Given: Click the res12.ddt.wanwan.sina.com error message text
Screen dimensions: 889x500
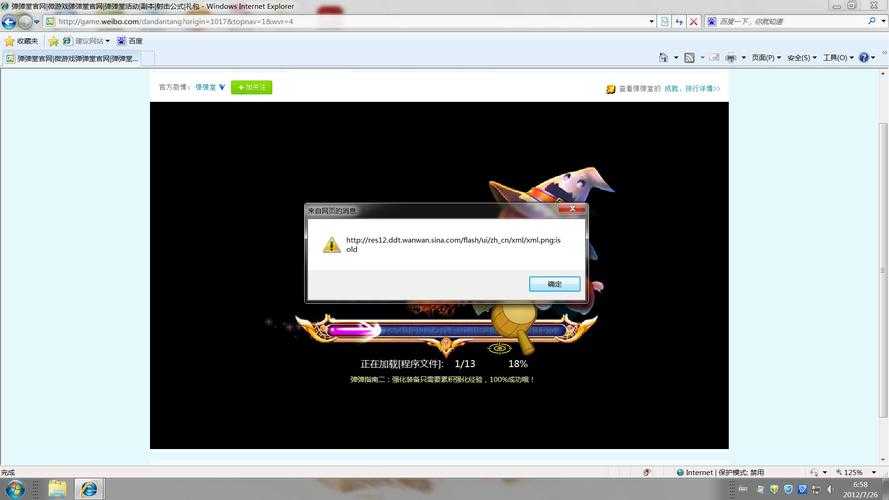Looking at the screenshot, I should click(x=453, y=244).
